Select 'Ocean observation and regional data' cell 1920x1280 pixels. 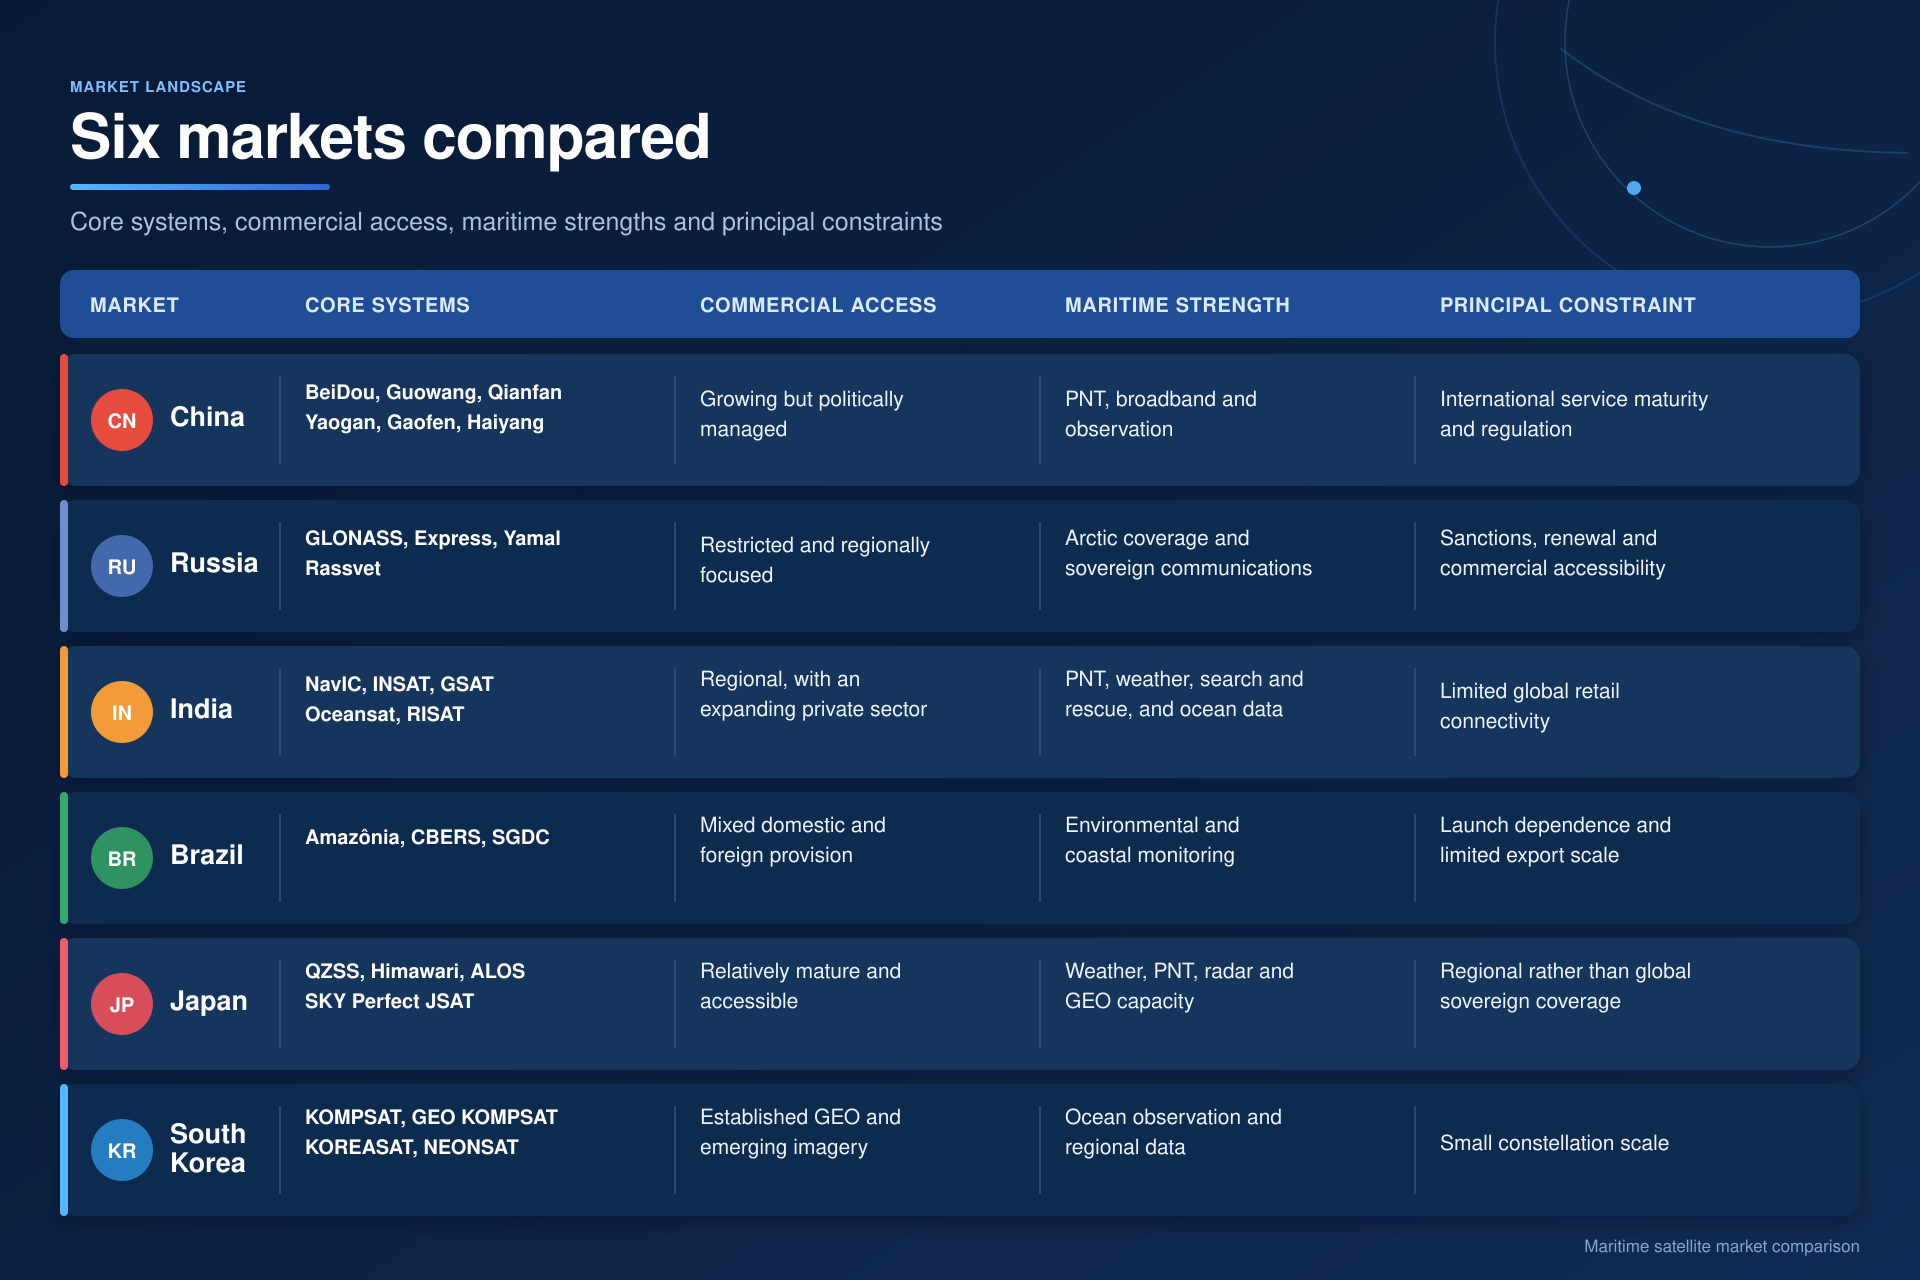point(1173,1132)
